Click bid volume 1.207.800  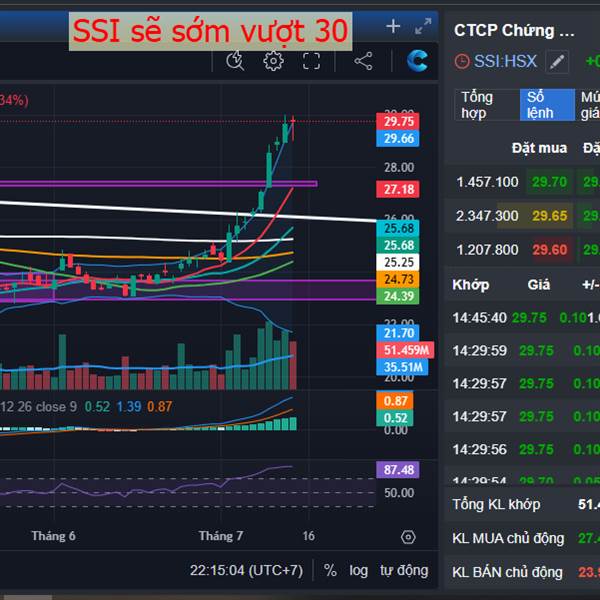click(x=487, y=250)
